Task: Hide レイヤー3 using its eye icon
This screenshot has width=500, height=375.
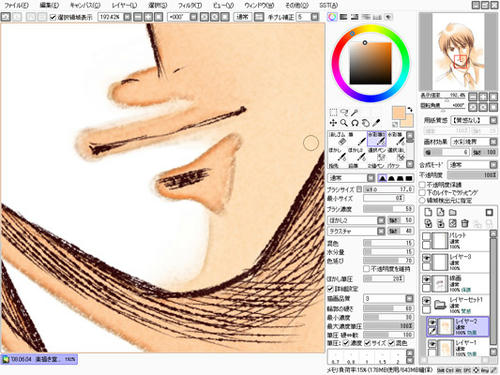Action: pyautogui.click(x=426, y=258)
